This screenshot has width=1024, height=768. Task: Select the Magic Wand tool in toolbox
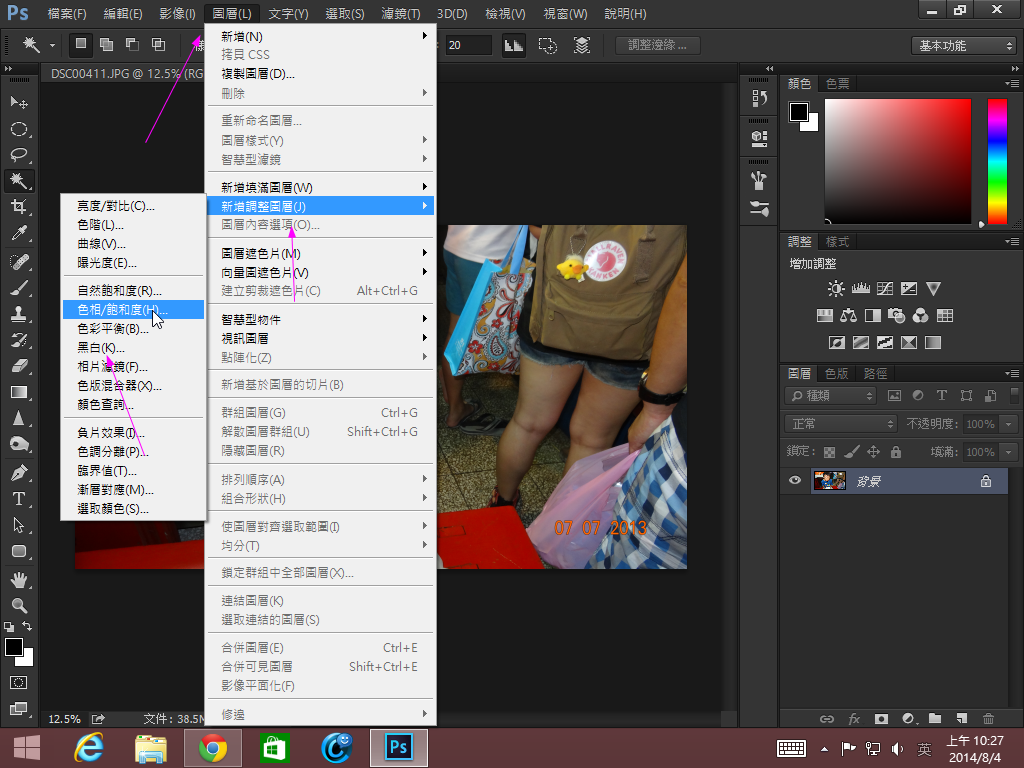pos(19,181)
